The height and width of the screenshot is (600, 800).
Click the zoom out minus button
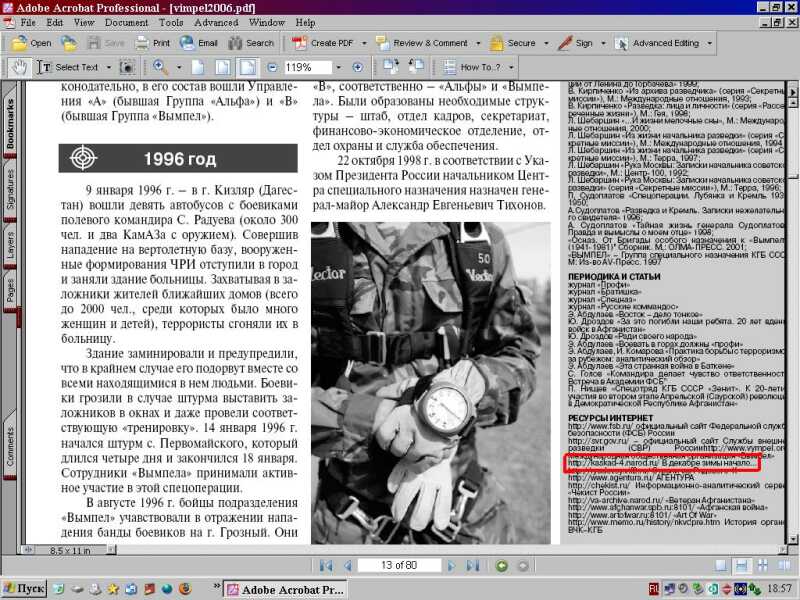tap(270, 67)
